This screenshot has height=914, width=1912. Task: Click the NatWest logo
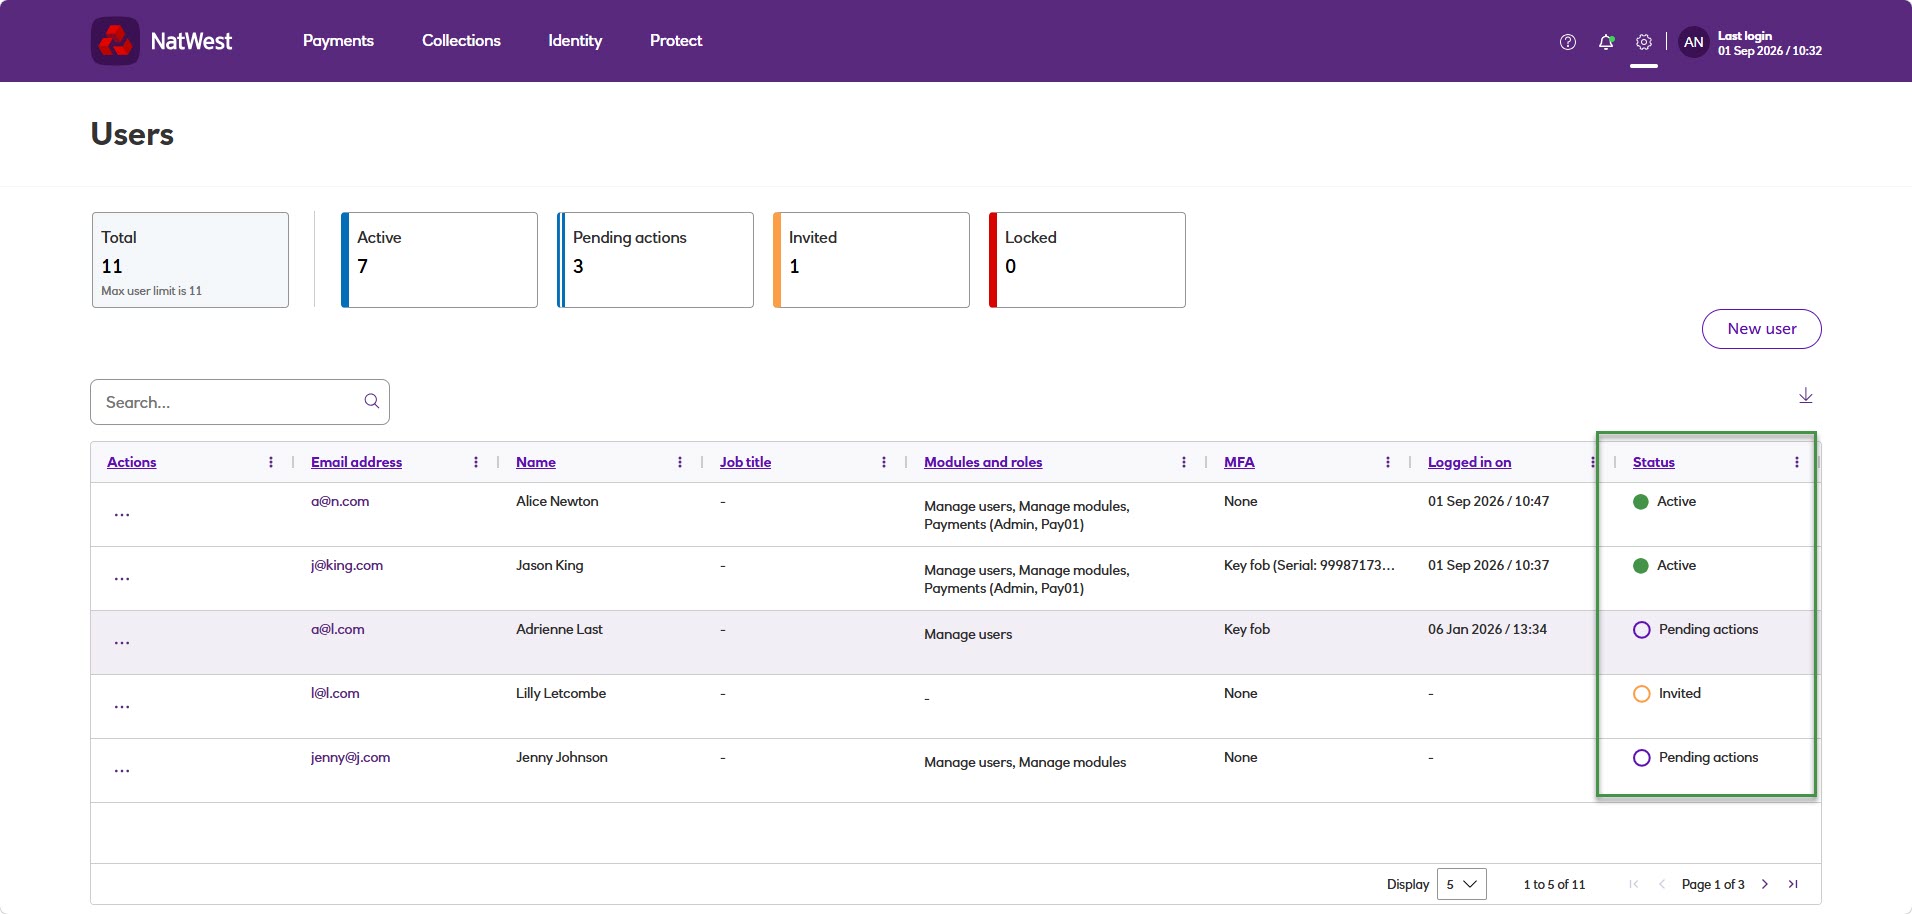tap(162, 41)
